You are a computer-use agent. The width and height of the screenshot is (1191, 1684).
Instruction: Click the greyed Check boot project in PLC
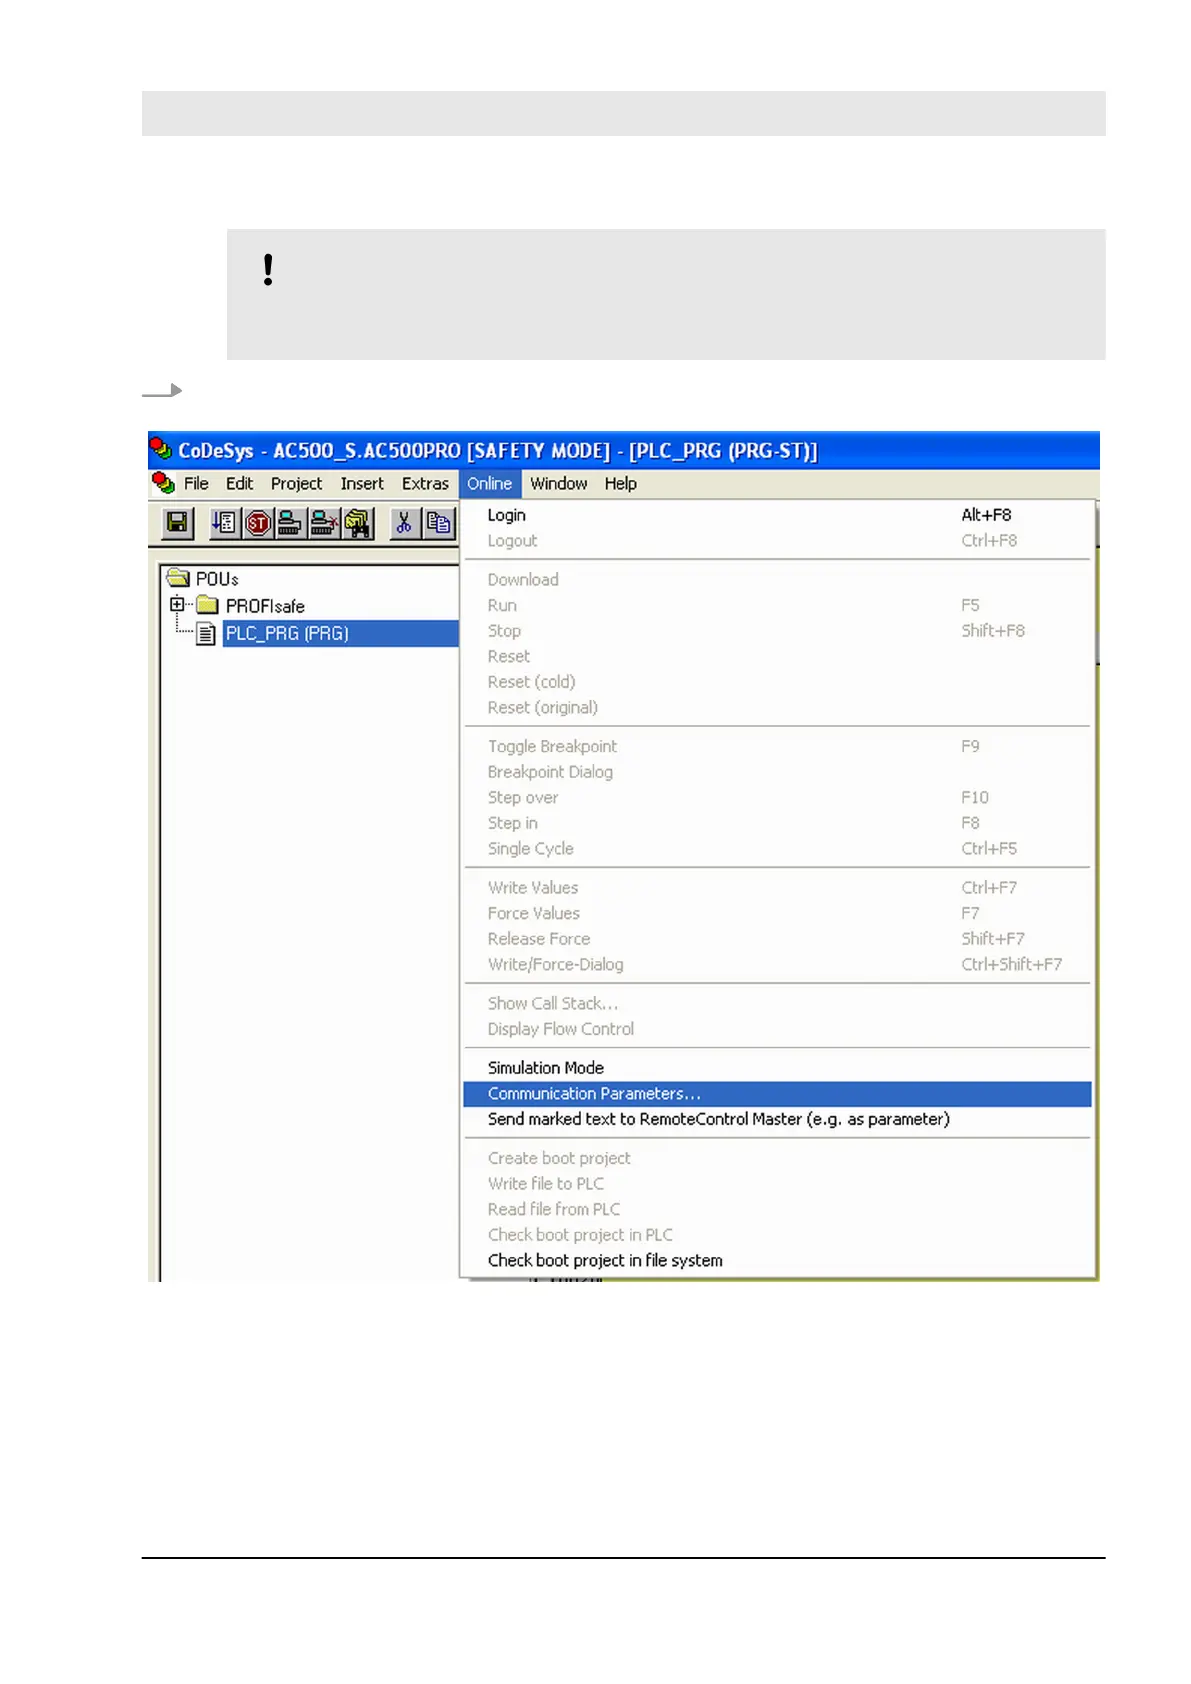(x=777, y=1235)
